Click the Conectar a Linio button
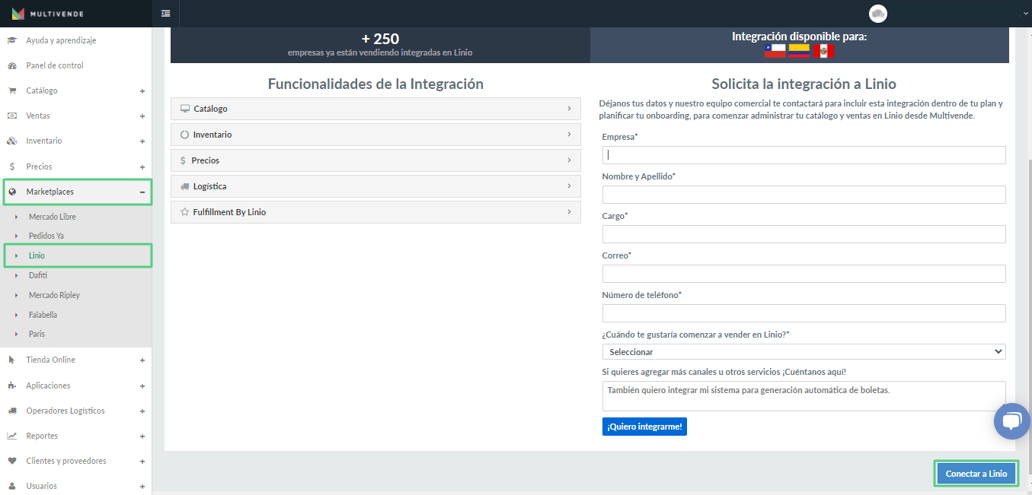1032x495 pixels. tap(976, 474)
